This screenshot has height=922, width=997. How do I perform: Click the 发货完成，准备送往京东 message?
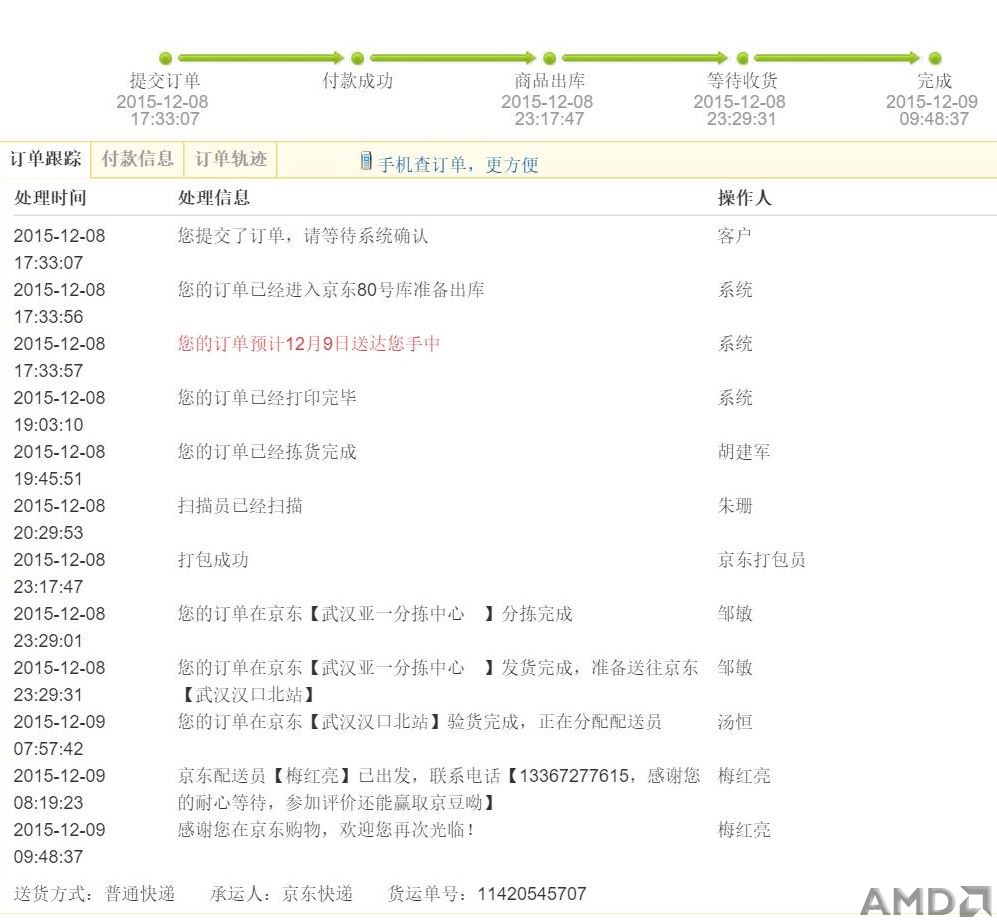[x=437, y=681]
